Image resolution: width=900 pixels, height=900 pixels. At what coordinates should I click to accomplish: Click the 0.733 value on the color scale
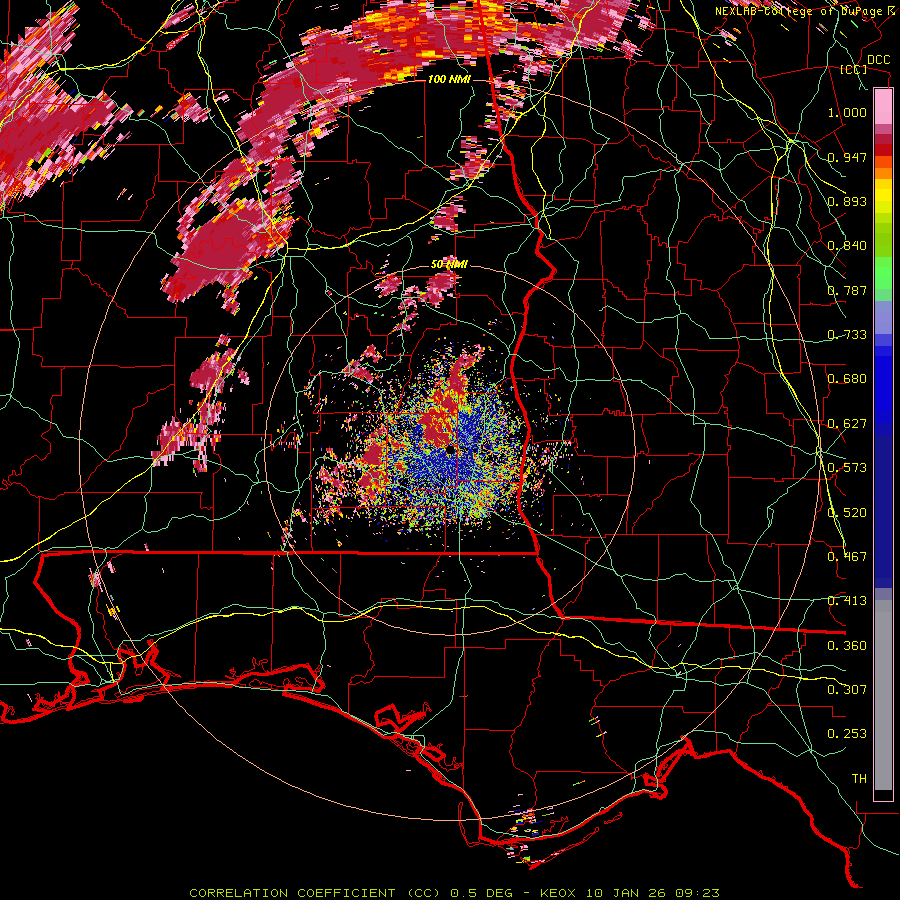(x=847, y=335)
